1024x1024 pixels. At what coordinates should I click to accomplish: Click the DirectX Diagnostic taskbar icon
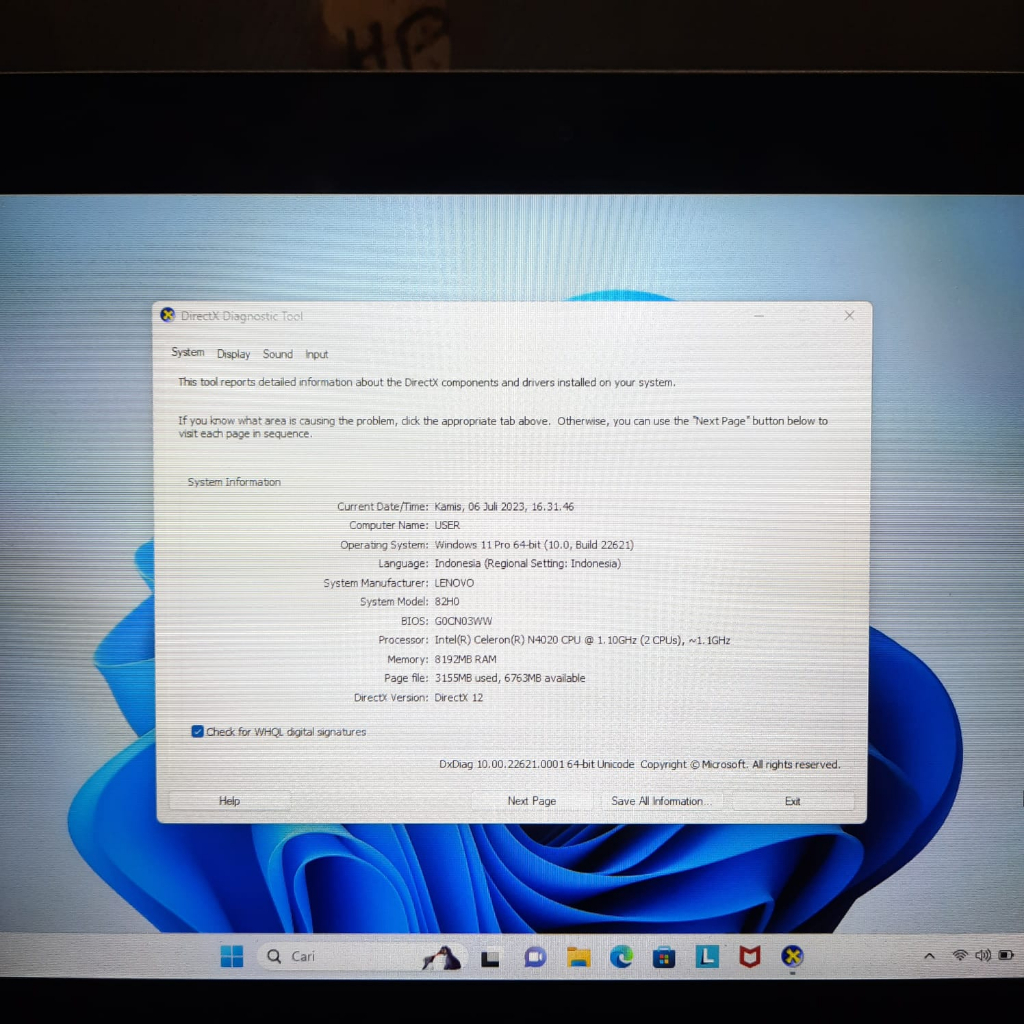pos(792,957)
